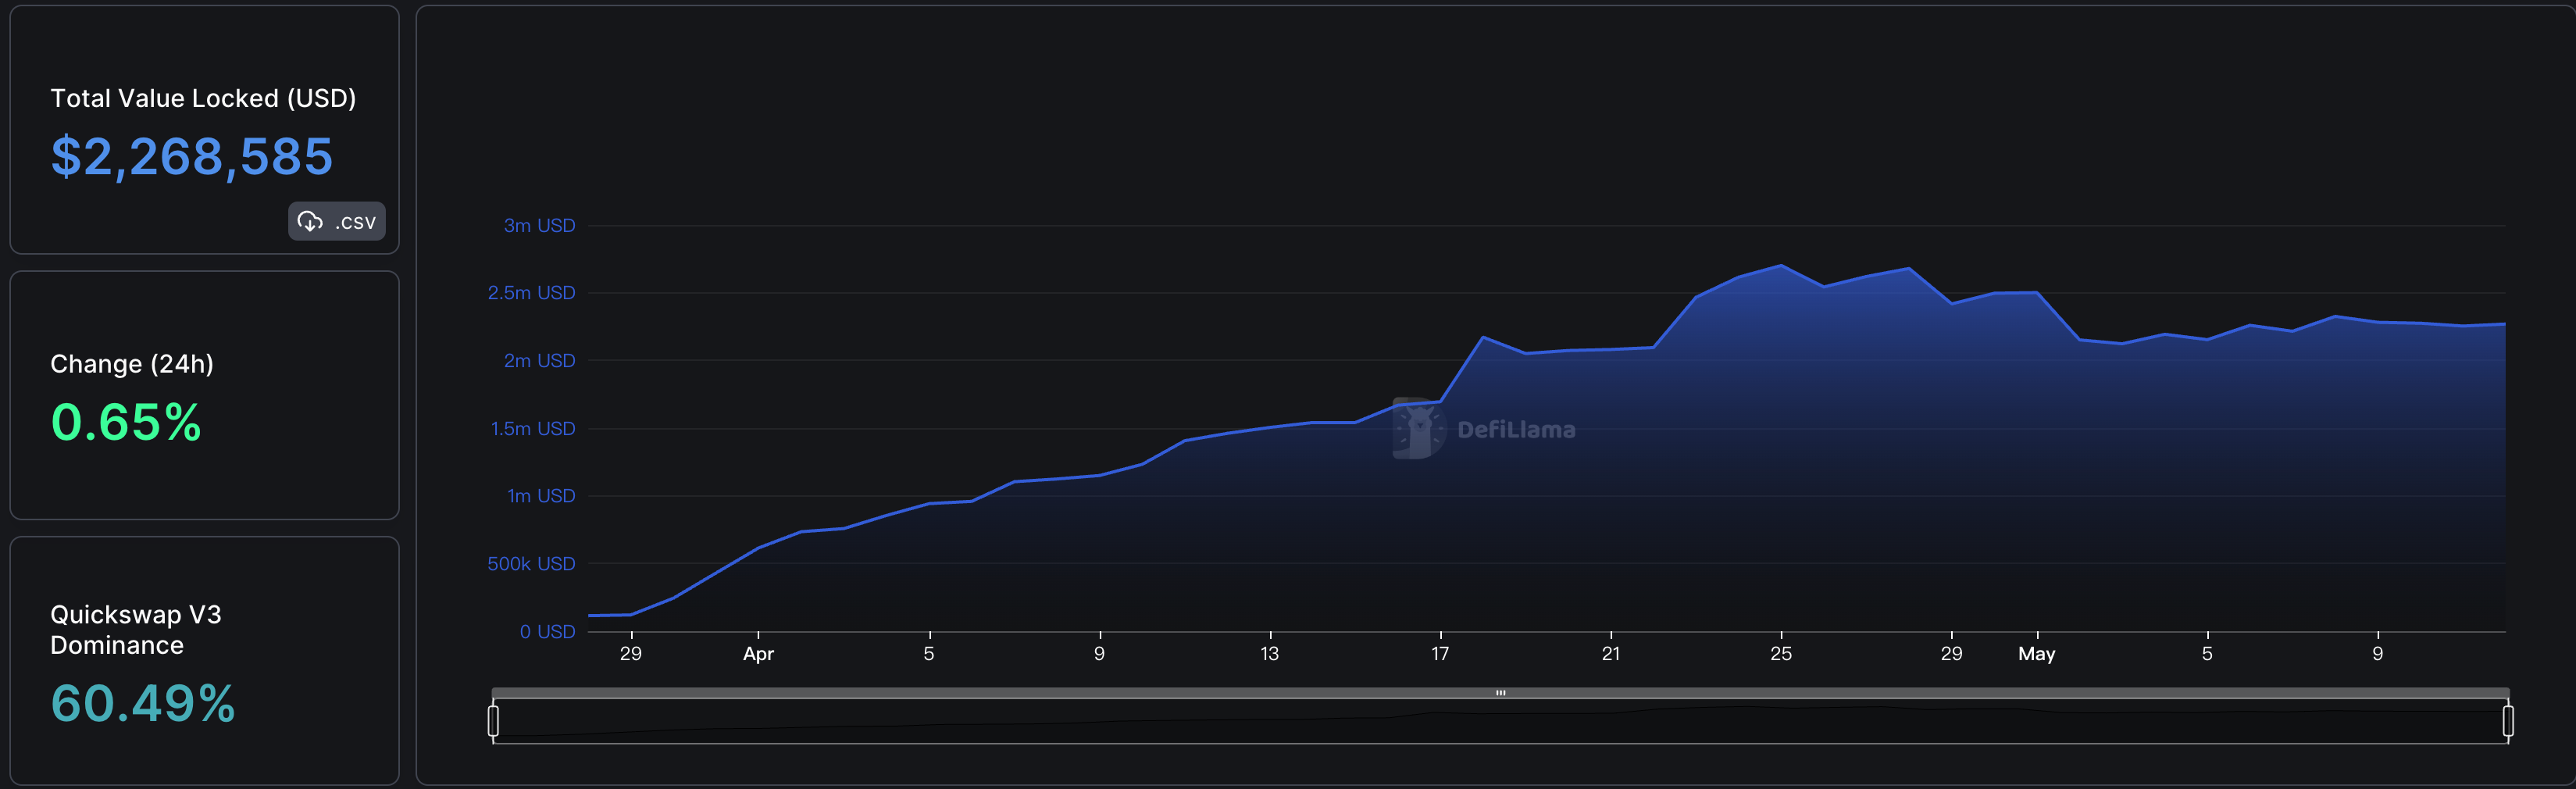2576x789 pixels.
Task: Click the 2m USD axis label
Action: coord(539,360)
